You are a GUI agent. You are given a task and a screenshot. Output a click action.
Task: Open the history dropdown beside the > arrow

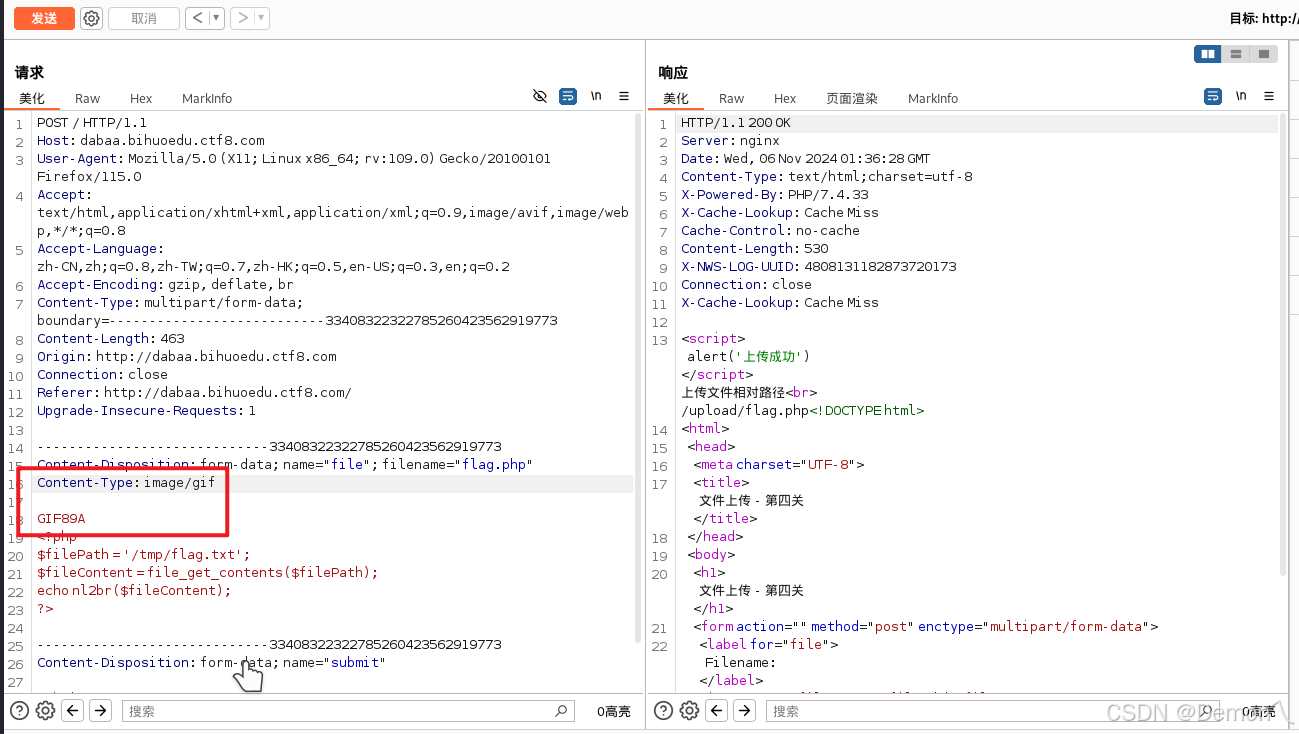click(262, 18)
